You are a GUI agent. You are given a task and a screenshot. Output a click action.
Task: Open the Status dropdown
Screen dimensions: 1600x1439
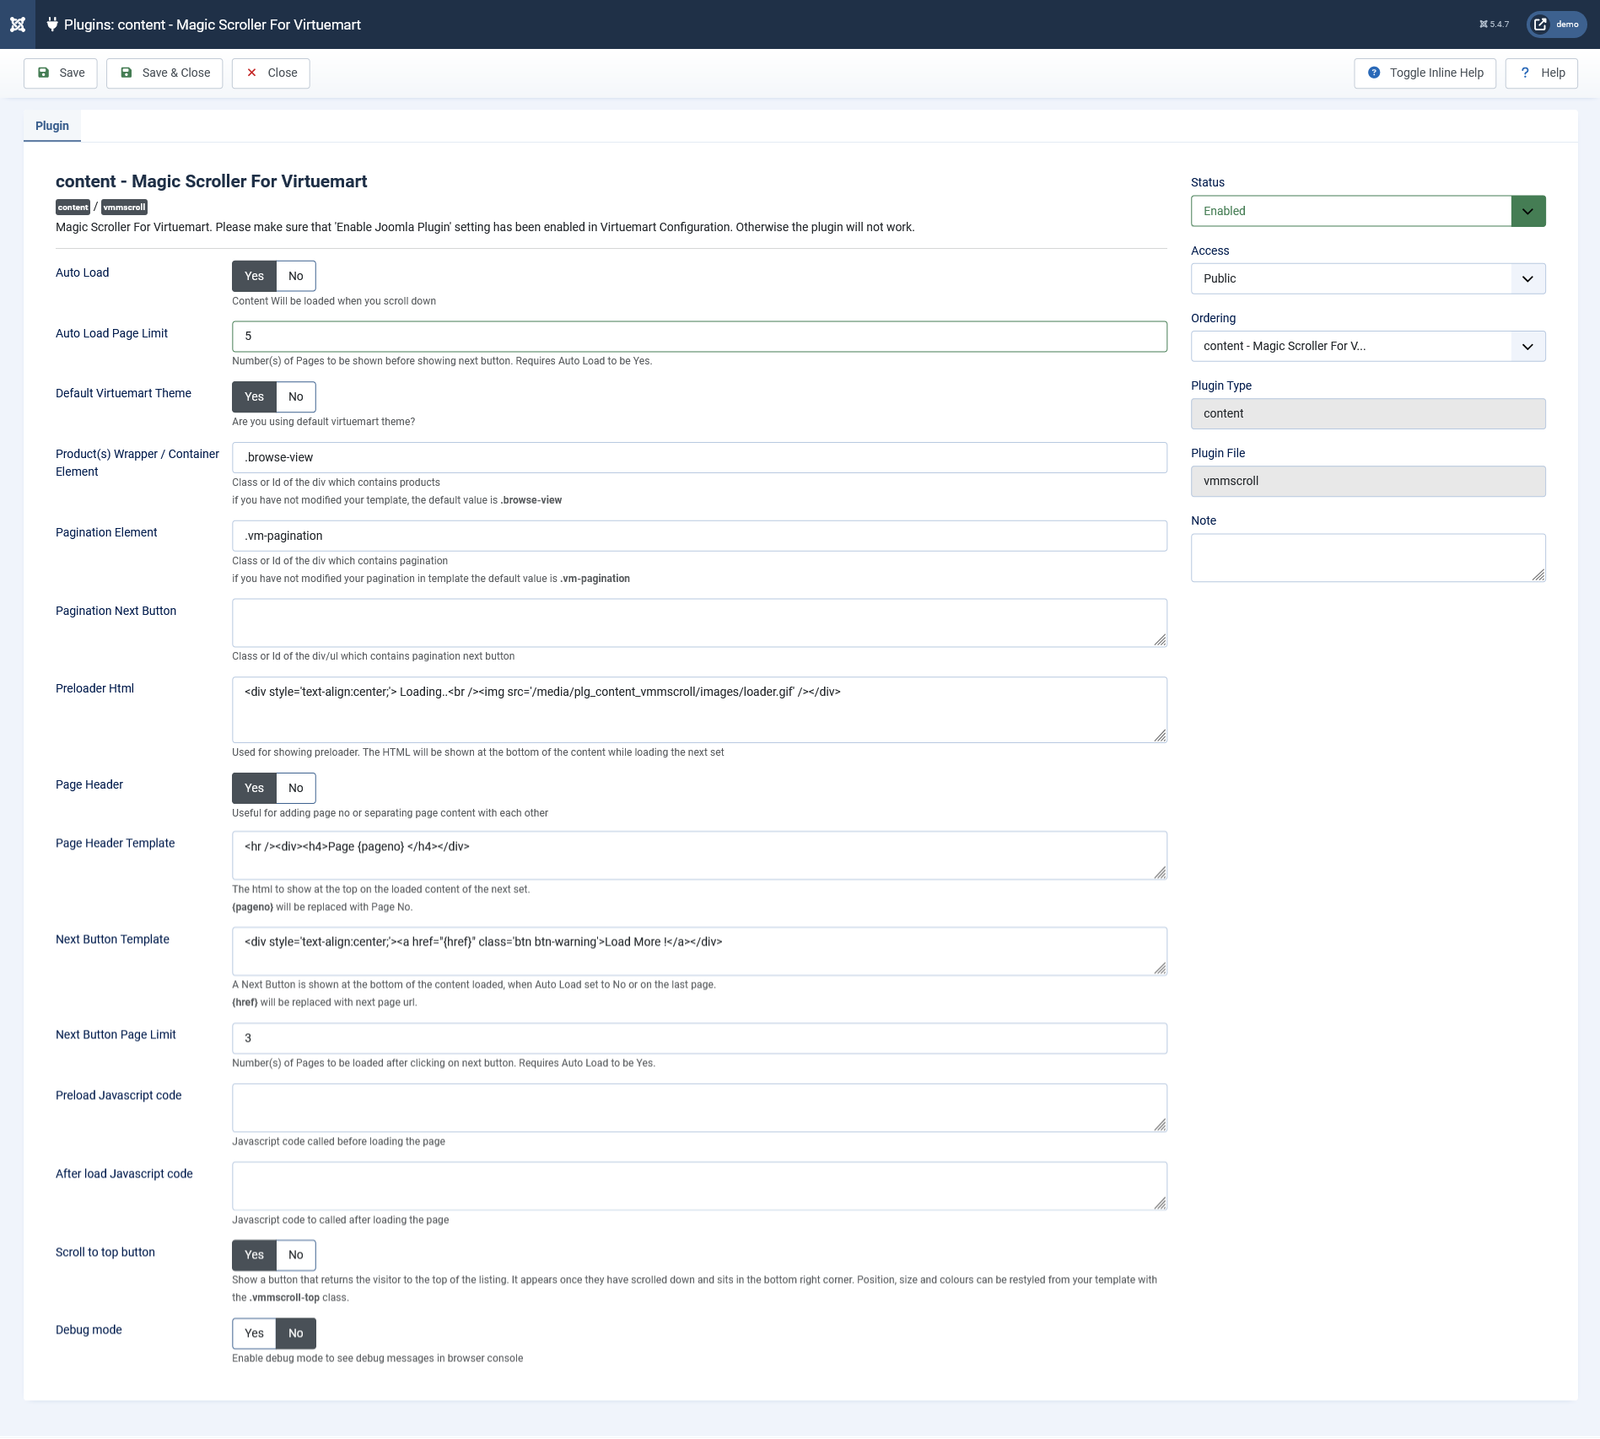coord(1368,211)
